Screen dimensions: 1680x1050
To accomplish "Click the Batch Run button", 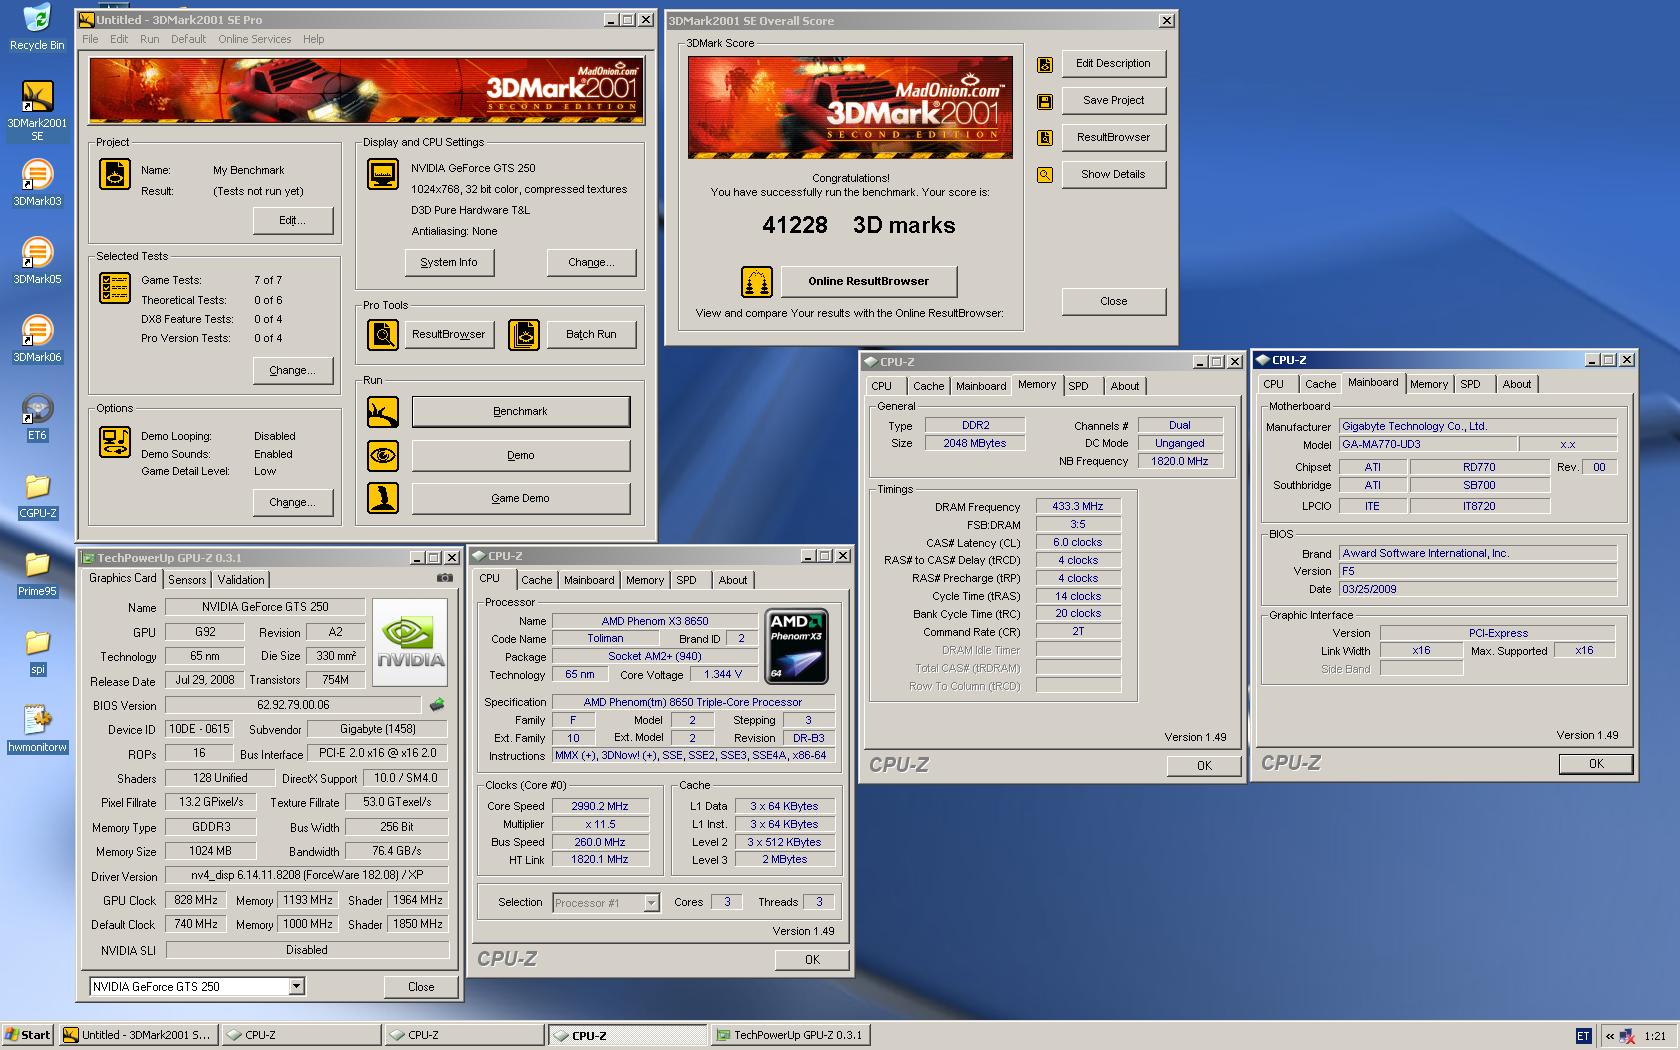I will [x=591, y=334].
